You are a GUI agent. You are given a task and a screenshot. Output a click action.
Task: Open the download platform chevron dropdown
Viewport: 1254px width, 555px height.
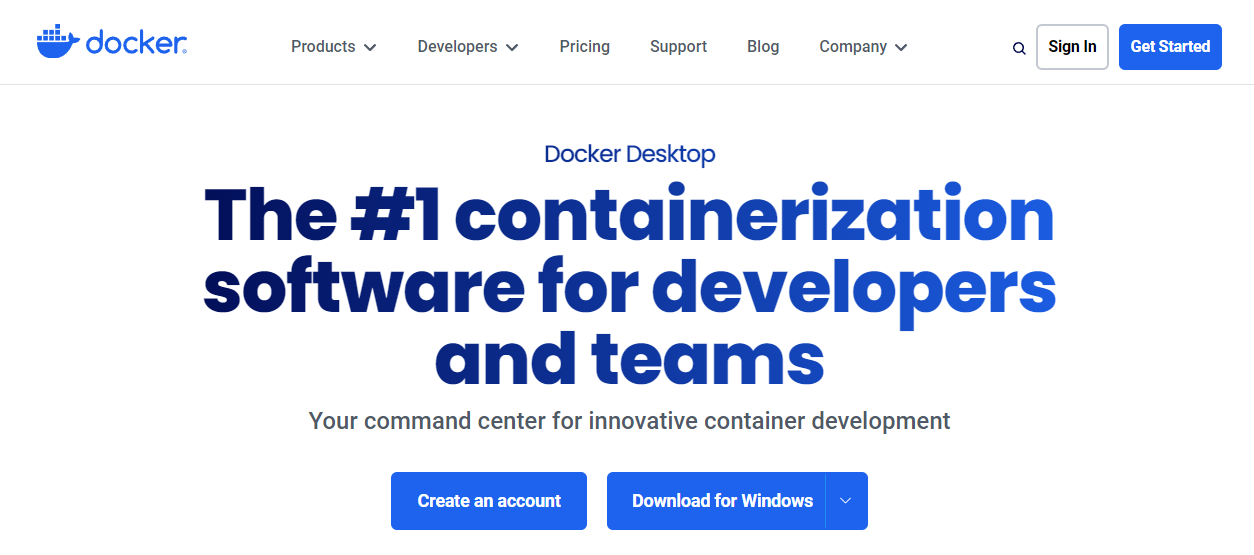[x=846, y=501]
